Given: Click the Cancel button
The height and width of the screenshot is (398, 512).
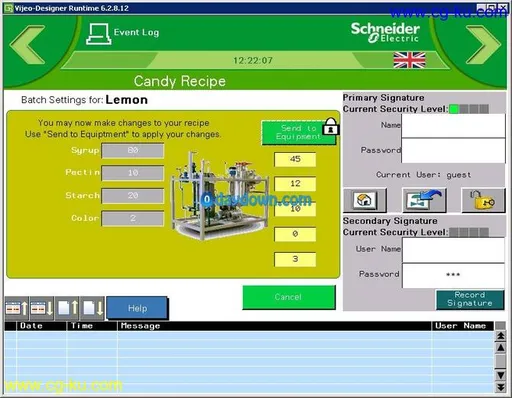Looking at the screenshot, I should point(289,297).
